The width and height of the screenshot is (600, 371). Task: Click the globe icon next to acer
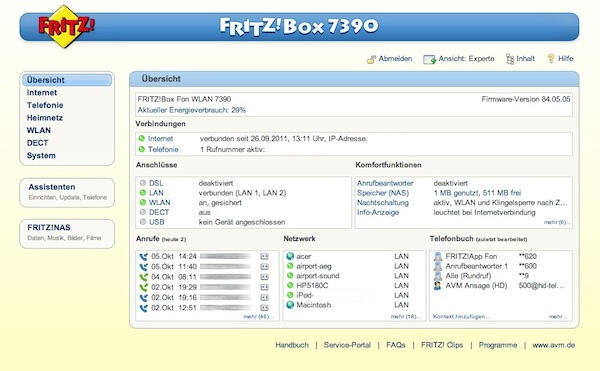click(290, 256)
